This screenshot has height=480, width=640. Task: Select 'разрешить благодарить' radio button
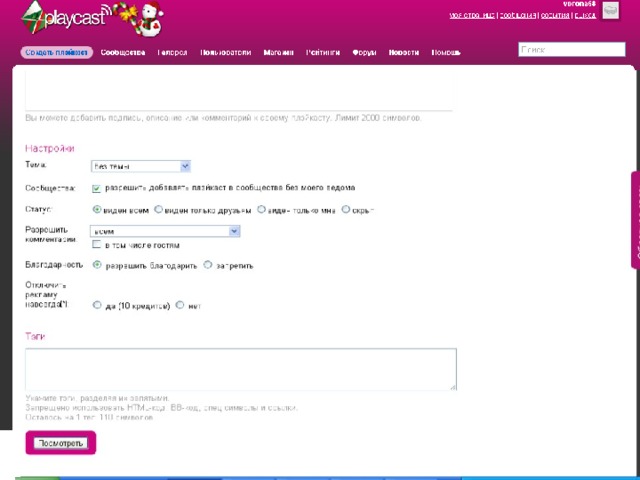click(x=97, y=265)
